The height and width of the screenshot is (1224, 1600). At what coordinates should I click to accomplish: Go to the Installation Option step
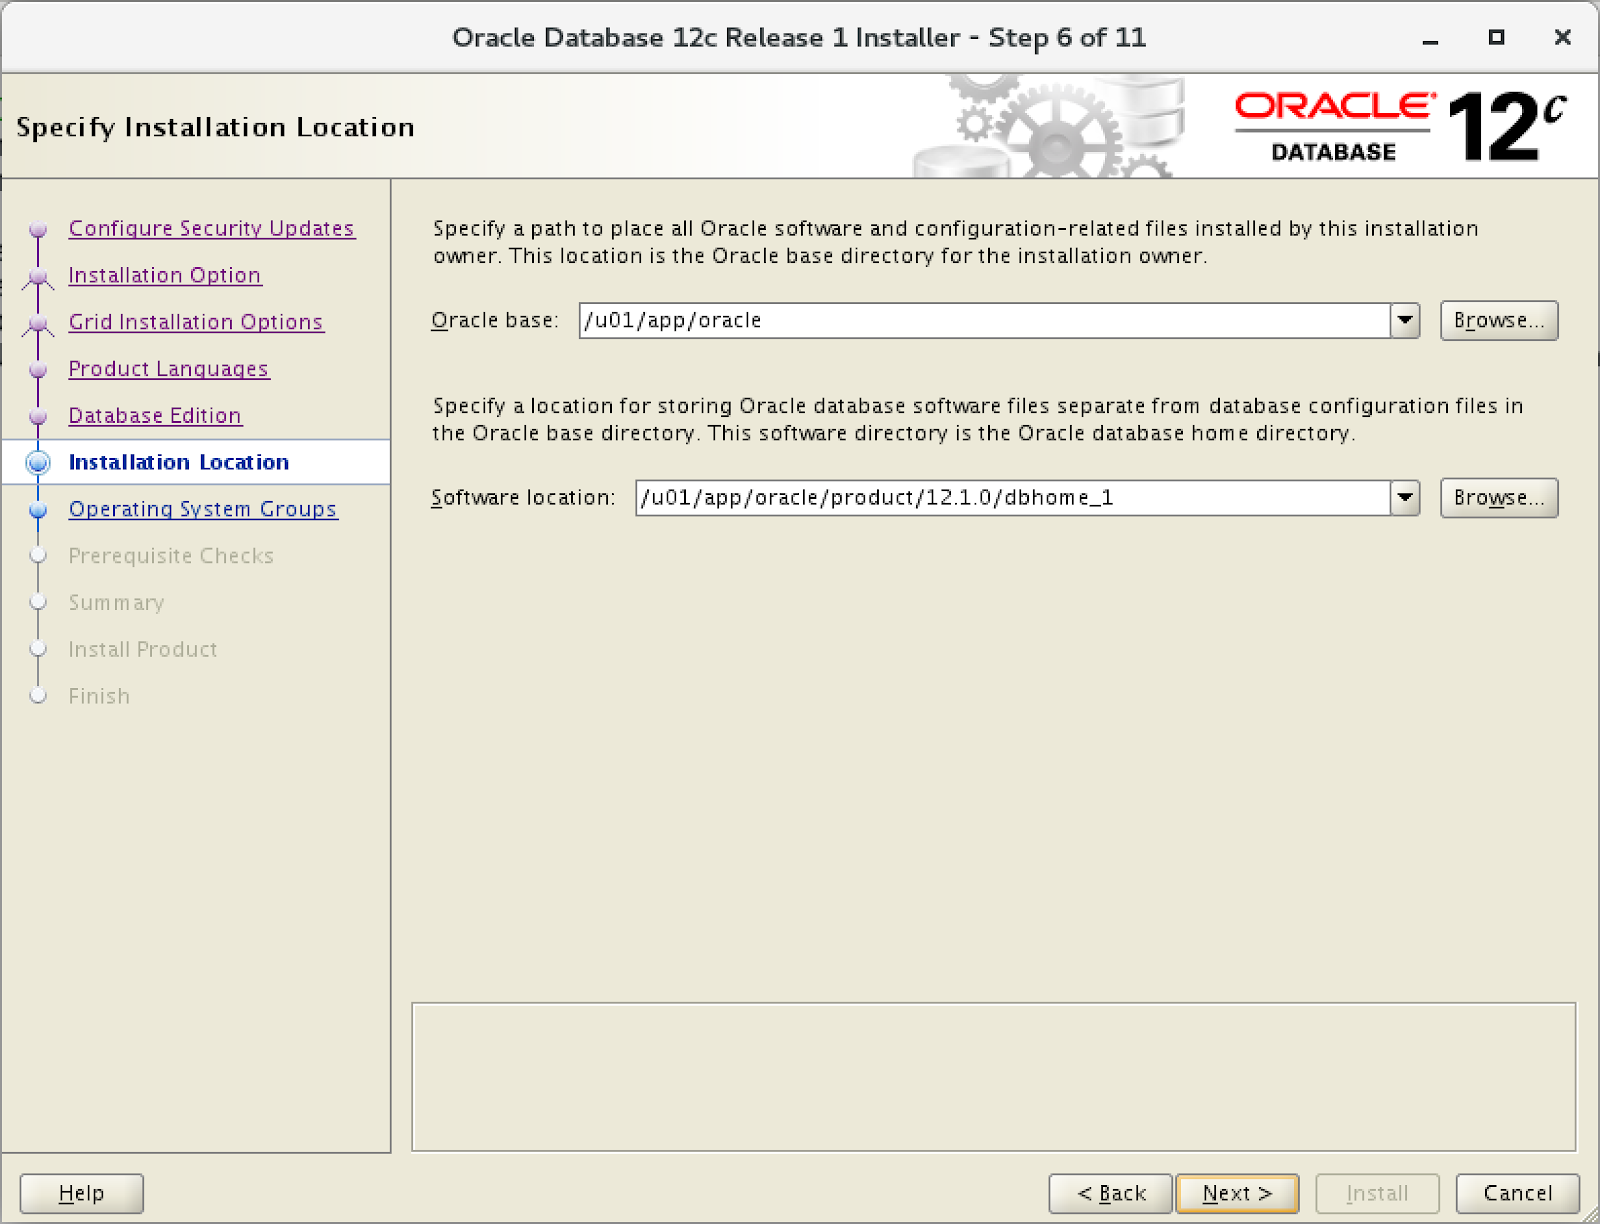[x=164, y=275]
